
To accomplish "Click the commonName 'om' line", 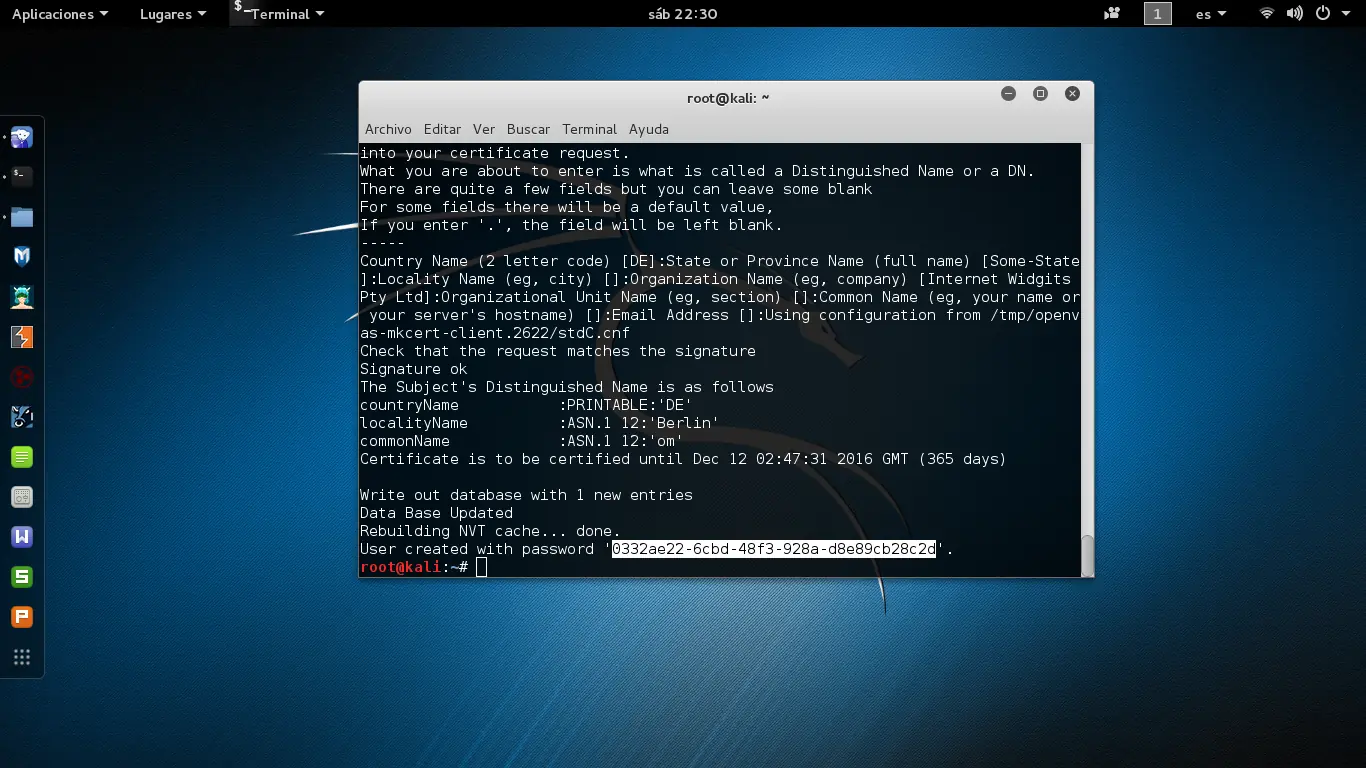I will click(522, 441).
